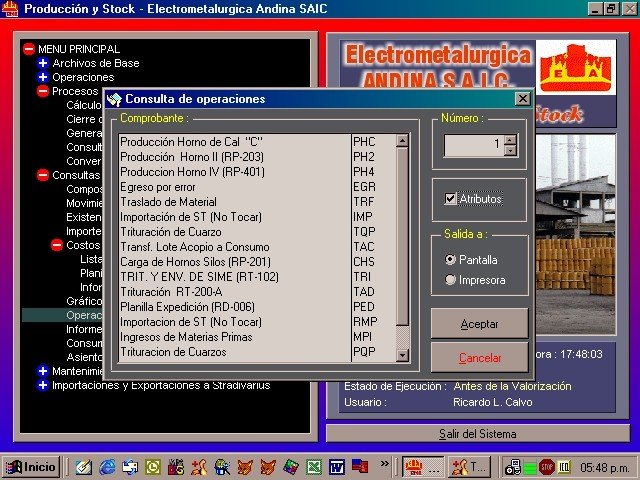Click the flags quick launch icon

pyautogui.click(x=360, y=467)
